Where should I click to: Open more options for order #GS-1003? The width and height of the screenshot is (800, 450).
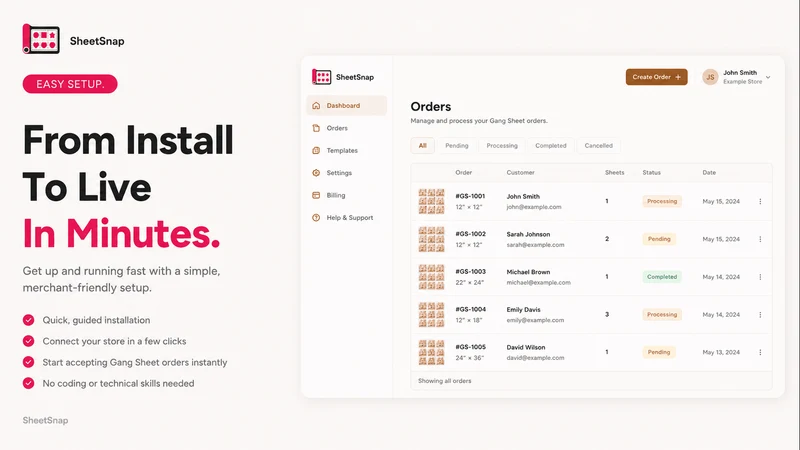point(760,277)
